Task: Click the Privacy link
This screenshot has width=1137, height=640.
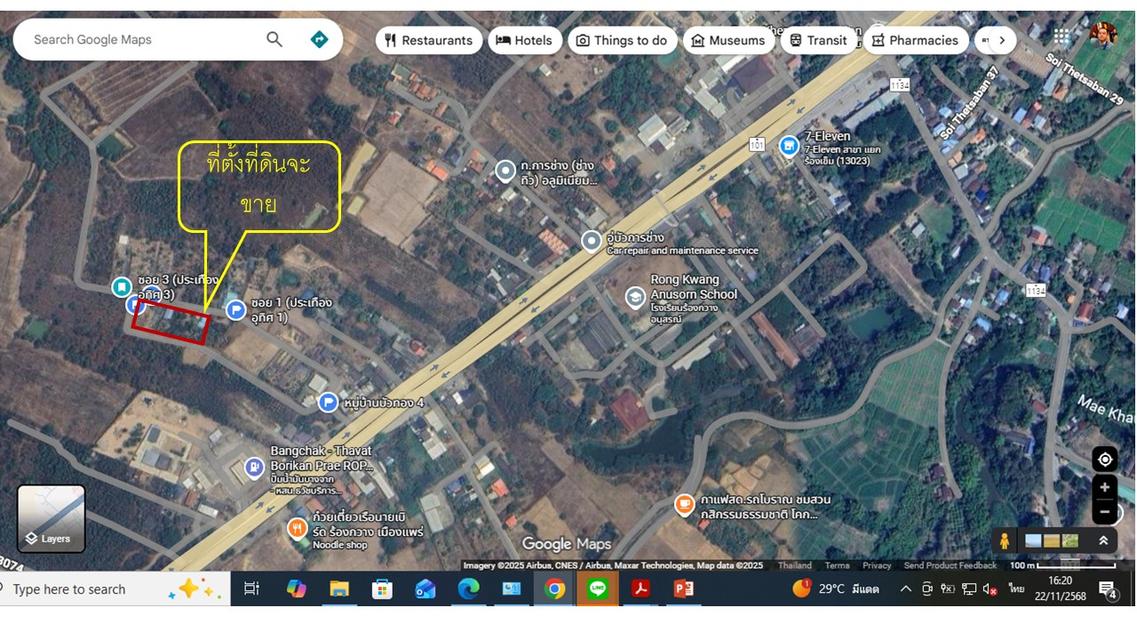Action: click(876, 565)
